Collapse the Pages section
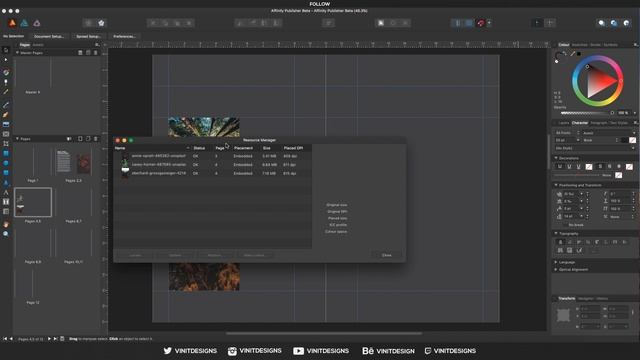Image resolution: width=640 pixels, height=360 pixels. click(17, 139)
